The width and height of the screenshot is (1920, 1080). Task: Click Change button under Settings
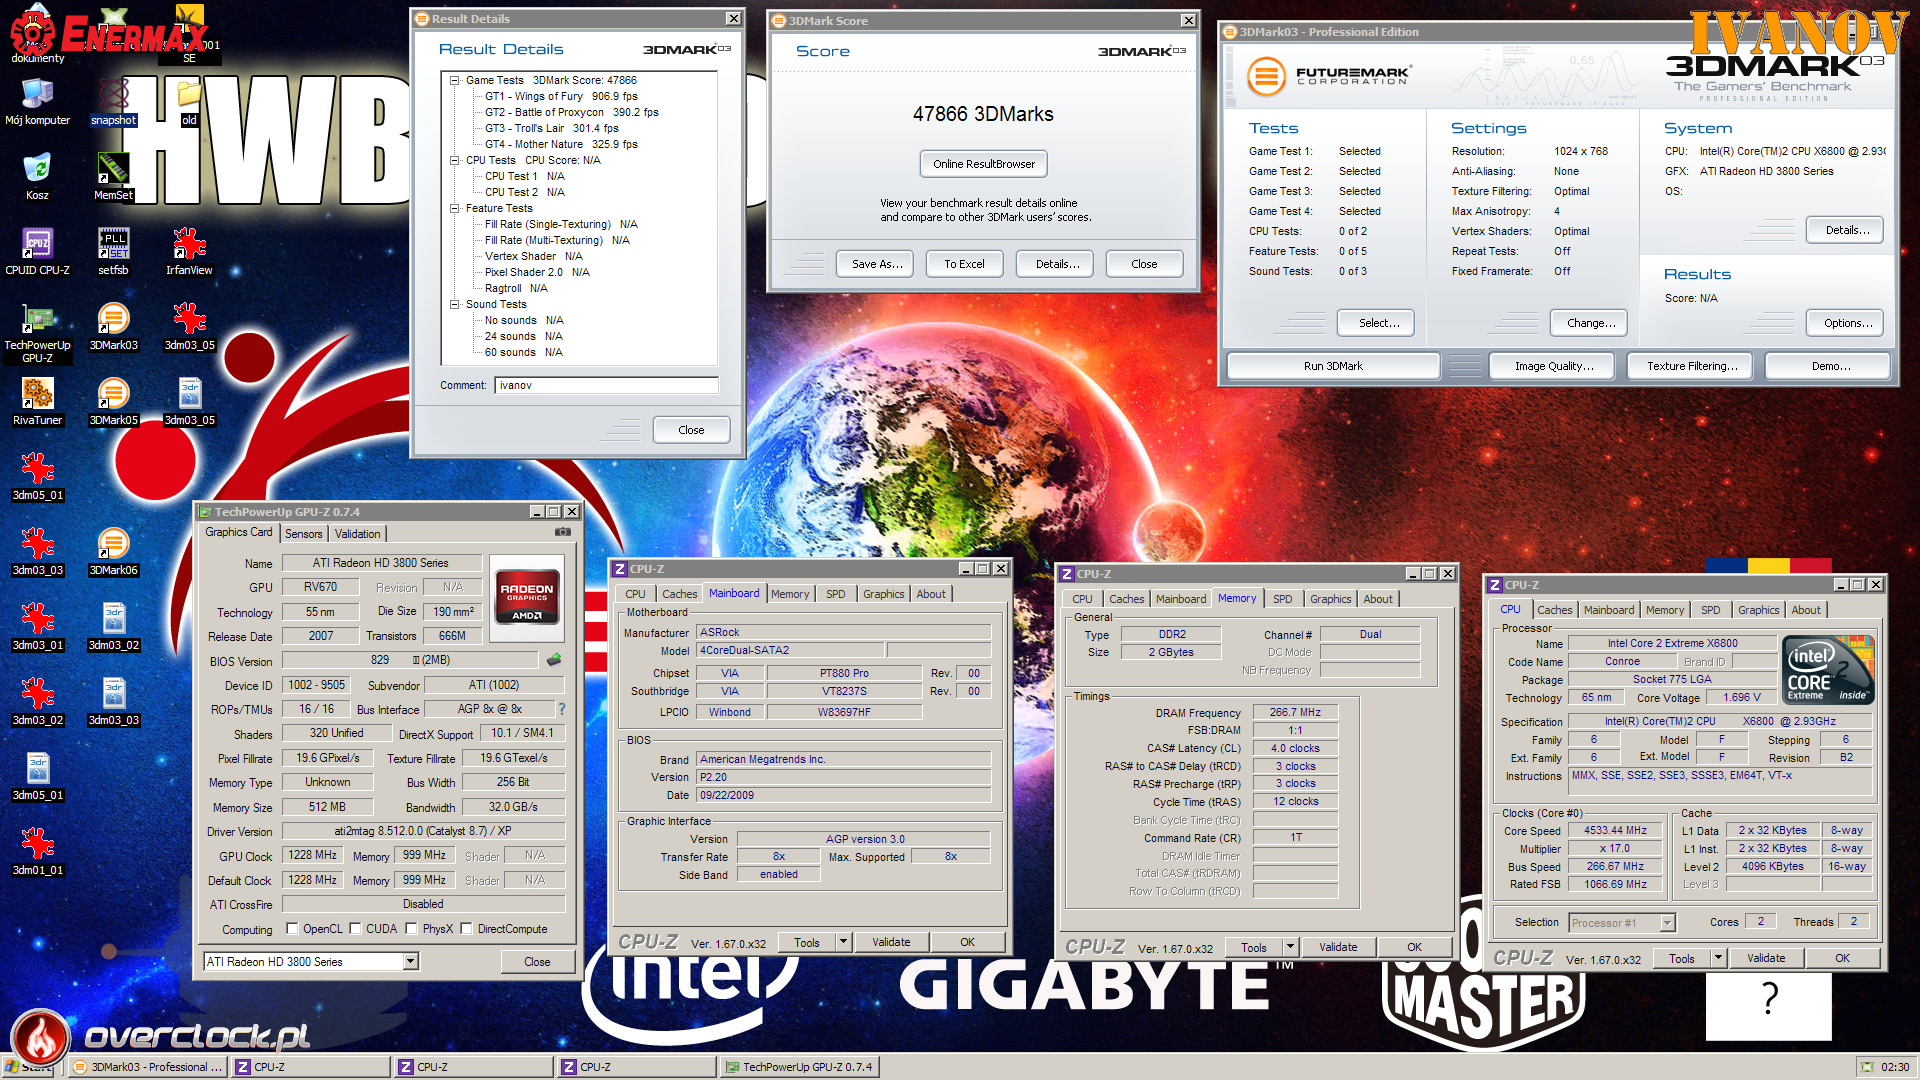click(1591, 323)
